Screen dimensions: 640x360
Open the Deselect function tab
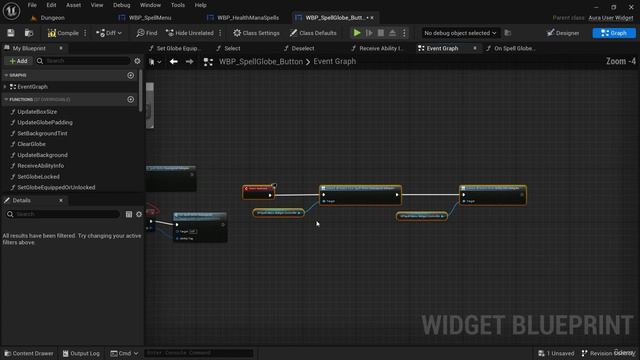point(299,49)
